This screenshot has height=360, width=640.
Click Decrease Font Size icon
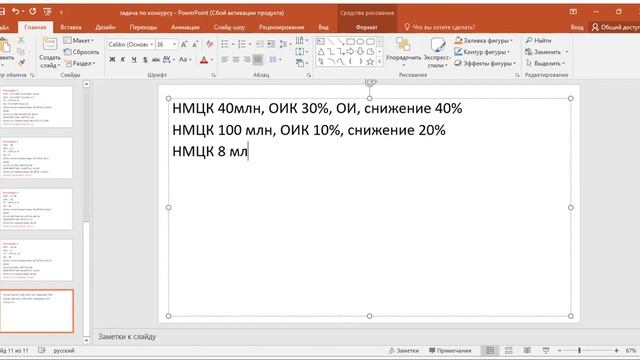[195, 44]
